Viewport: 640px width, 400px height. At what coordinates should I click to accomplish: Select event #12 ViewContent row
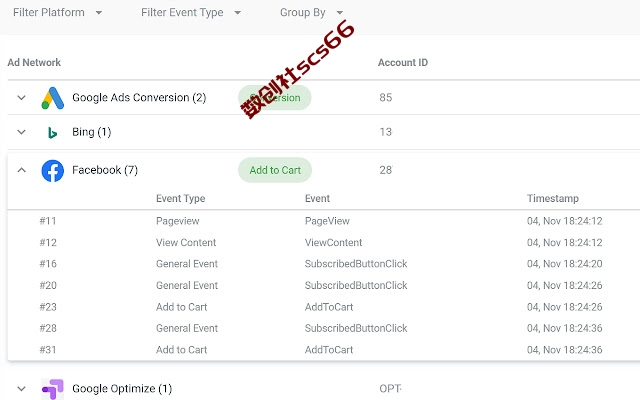tap(324, 242)
